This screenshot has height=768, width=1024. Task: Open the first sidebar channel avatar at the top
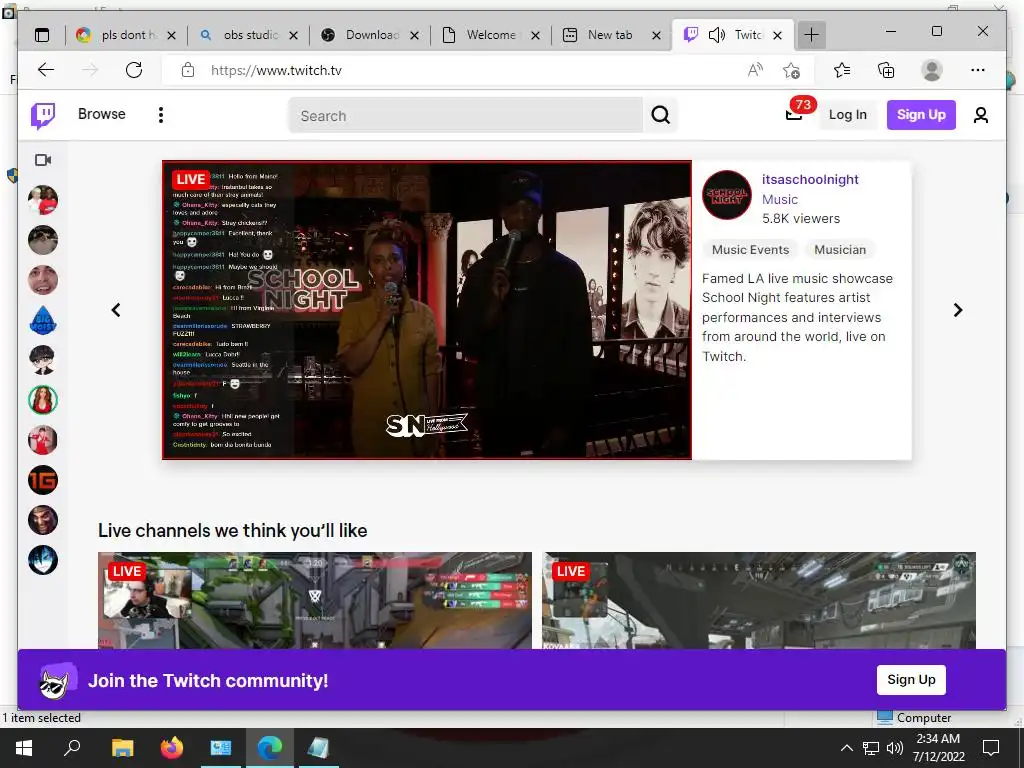[43, 200]
